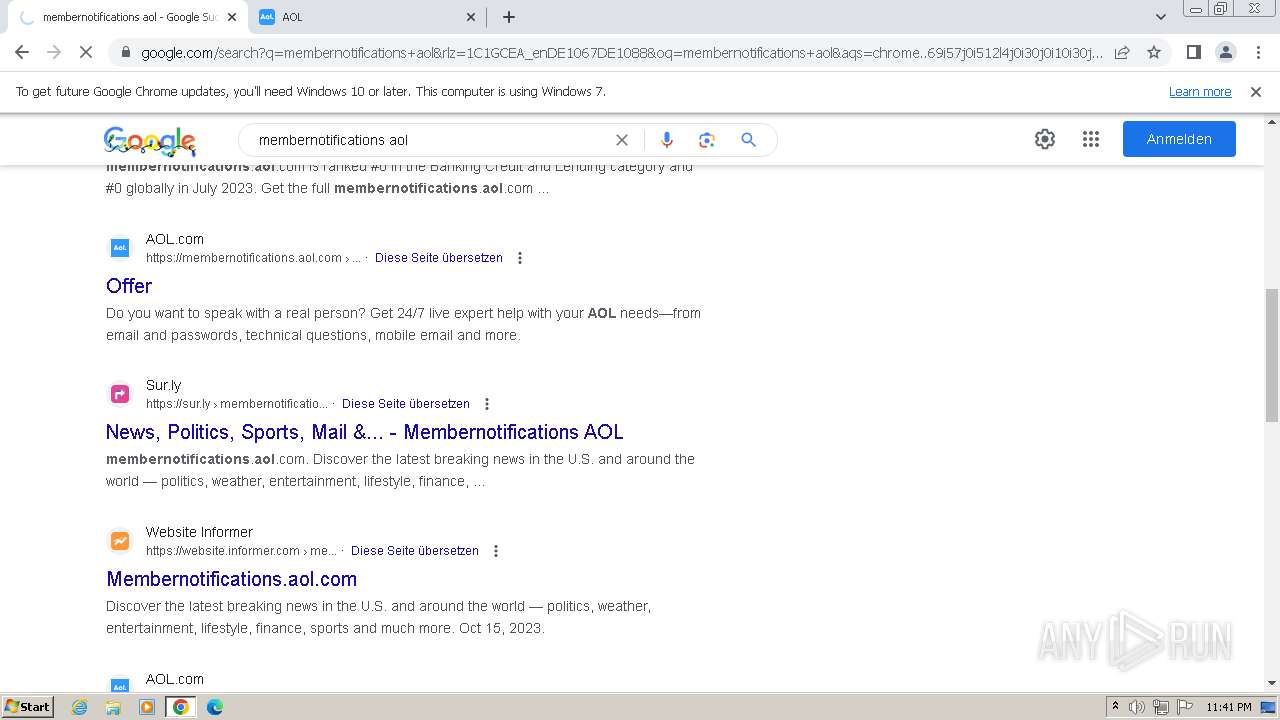Open Google quick settings gear
Viewport: 1280px width, 720px height.
pos(1045,139)
